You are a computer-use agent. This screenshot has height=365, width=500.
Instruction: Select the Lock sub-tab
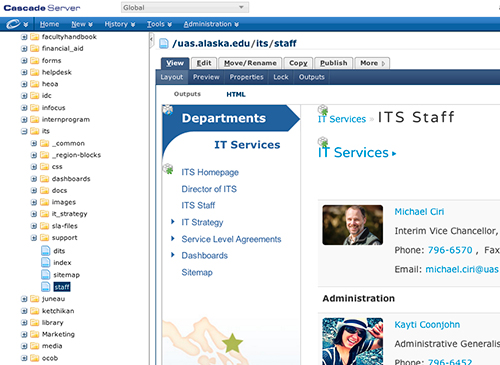click(281, 77)
